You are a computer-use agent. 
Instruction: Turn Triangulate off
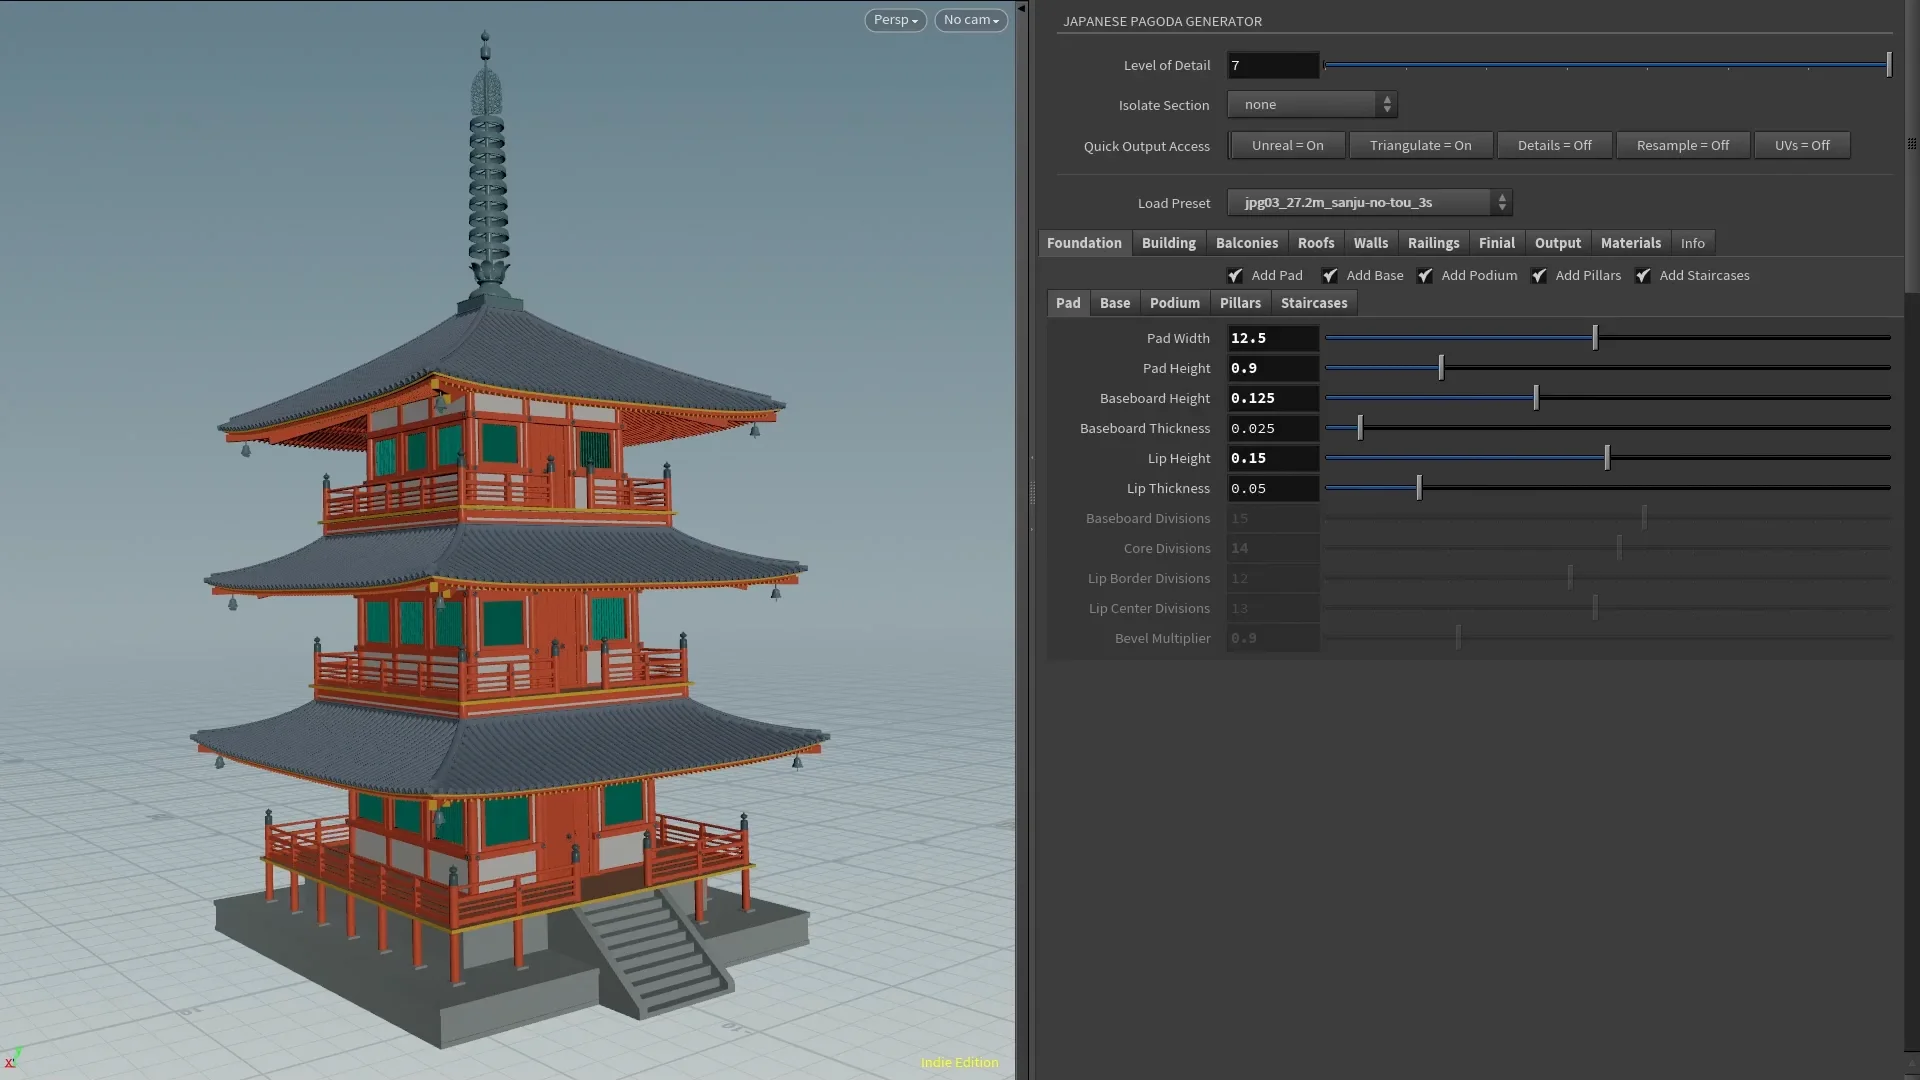[1421, 145]
